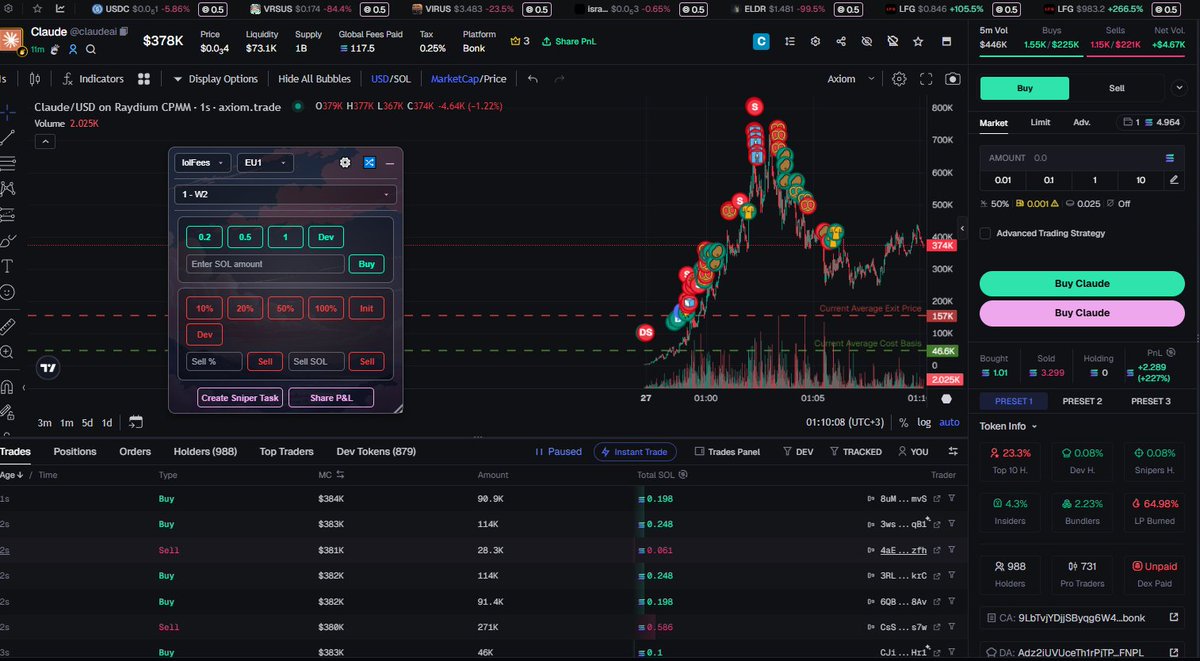
Task: Toggle the DEV trades filter
Action: 797,452
